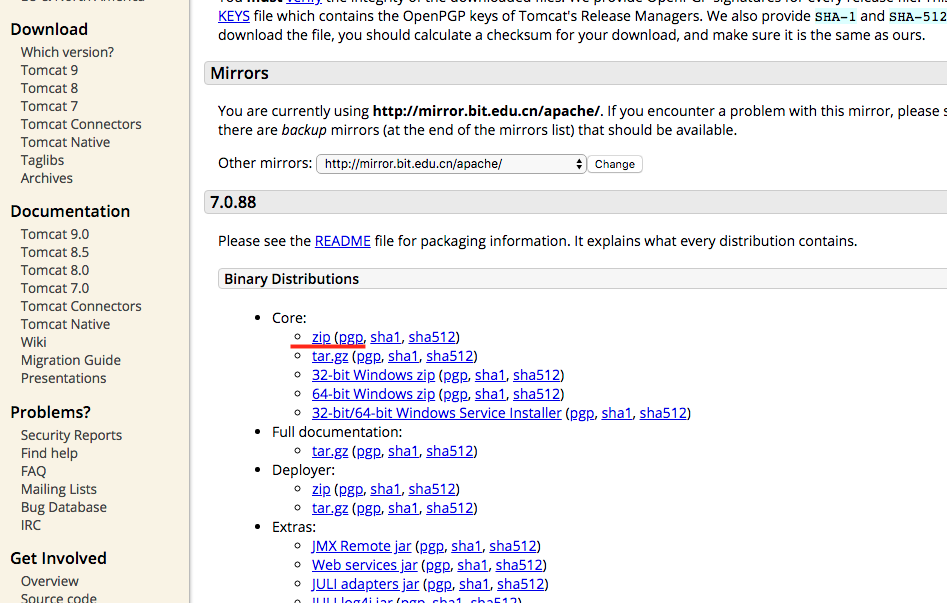Click the Change mirror button
Viewport: 947px width, 603px height.
click(x=615, y=164)
